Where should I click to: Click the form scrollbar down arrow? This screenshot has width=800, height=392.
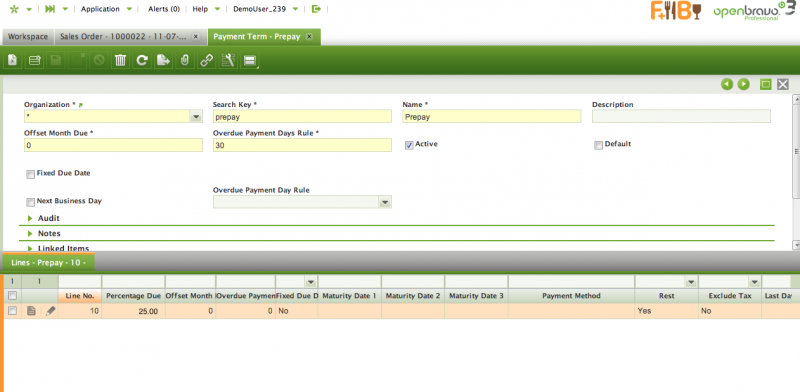pyautogui.click(x=796, y=245)
